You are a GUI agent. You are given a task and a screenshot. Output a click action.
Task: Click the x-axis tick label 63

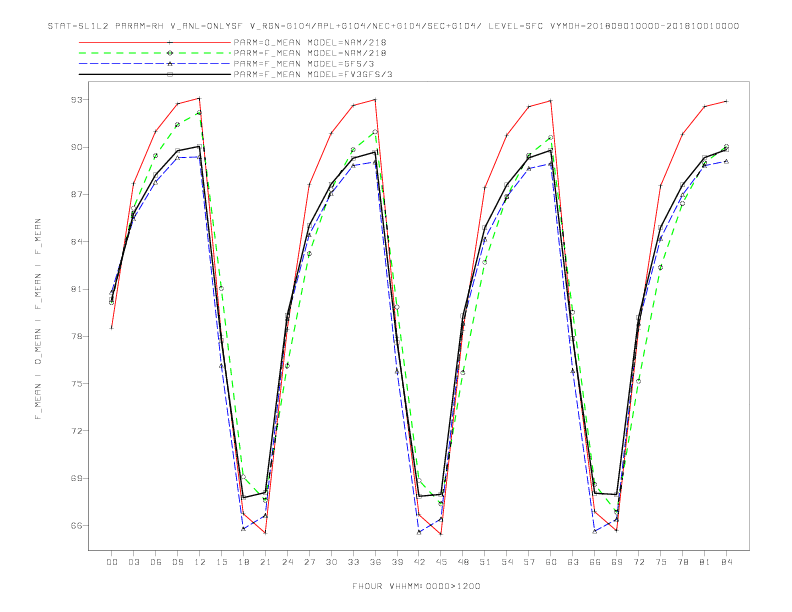point(573,562)
